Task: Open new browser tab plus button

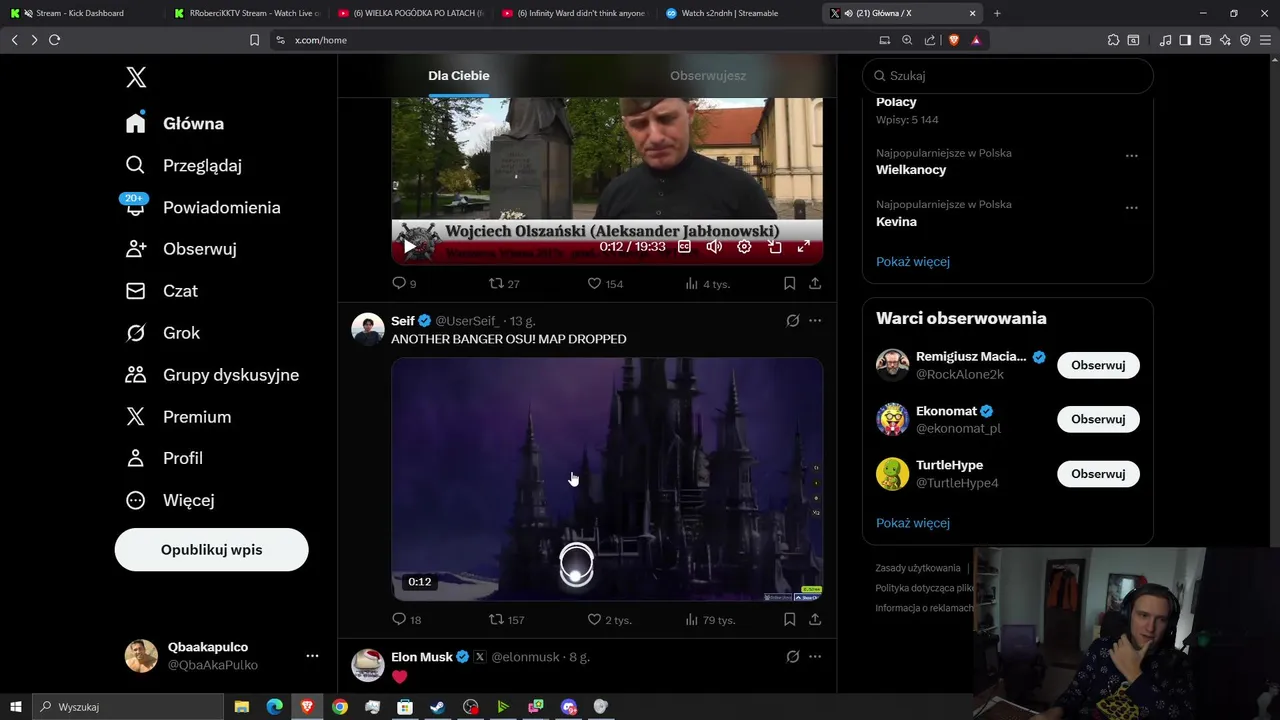Action: 997,13
